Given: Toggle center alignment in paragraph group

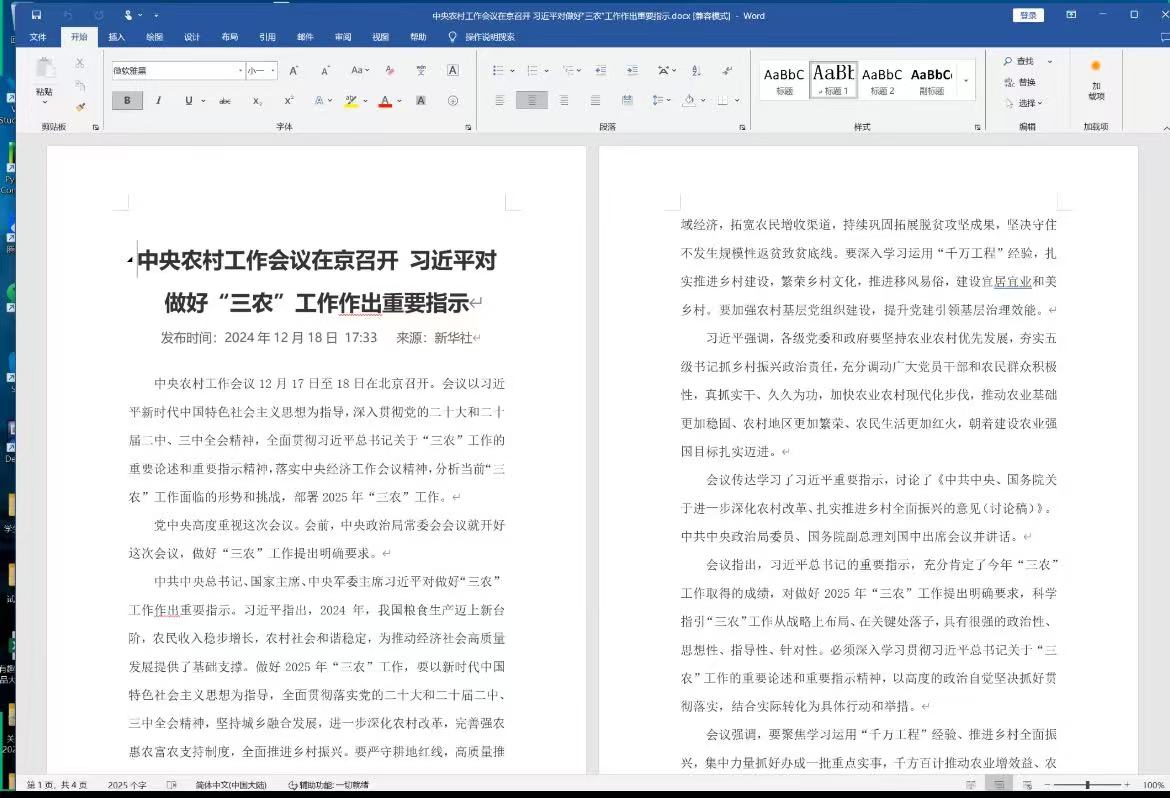Looking at the screenshot, I should tap(532, 101).
